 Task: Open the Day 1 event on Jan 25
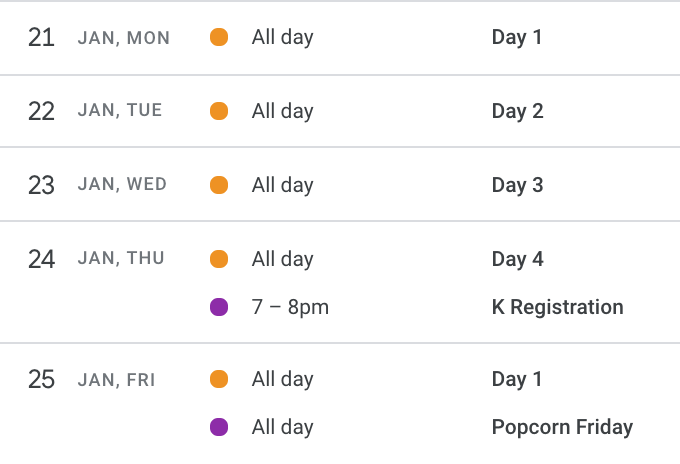[x=517, y=379]
